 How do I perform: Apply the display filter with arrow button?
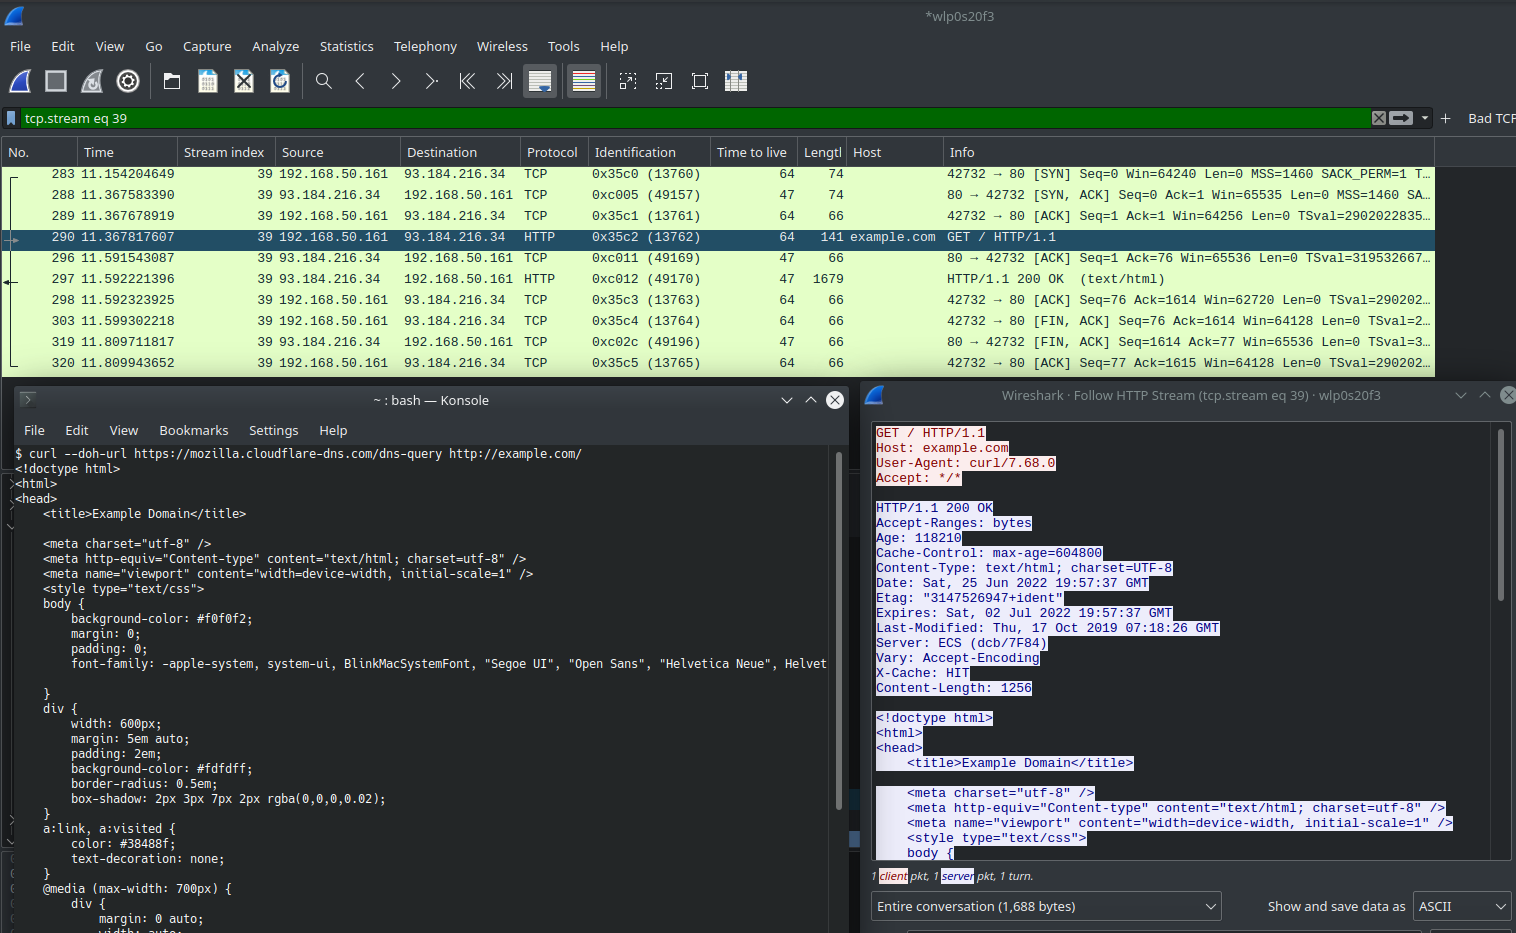click(x=1401, y=118)
